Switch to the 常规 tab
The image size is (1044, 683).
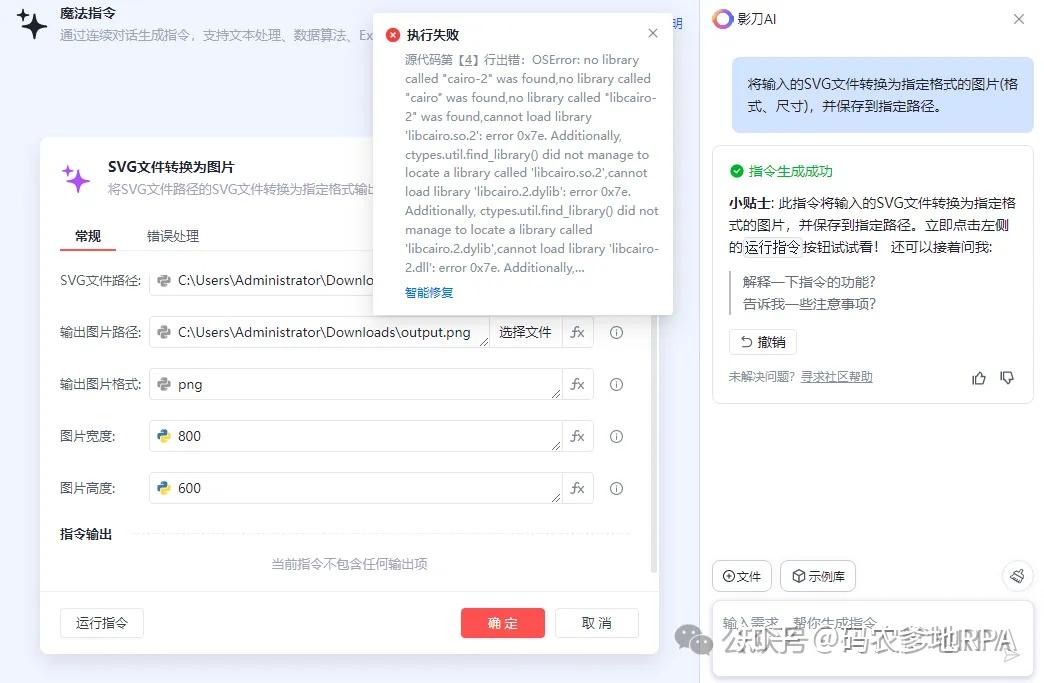[88, 236]
